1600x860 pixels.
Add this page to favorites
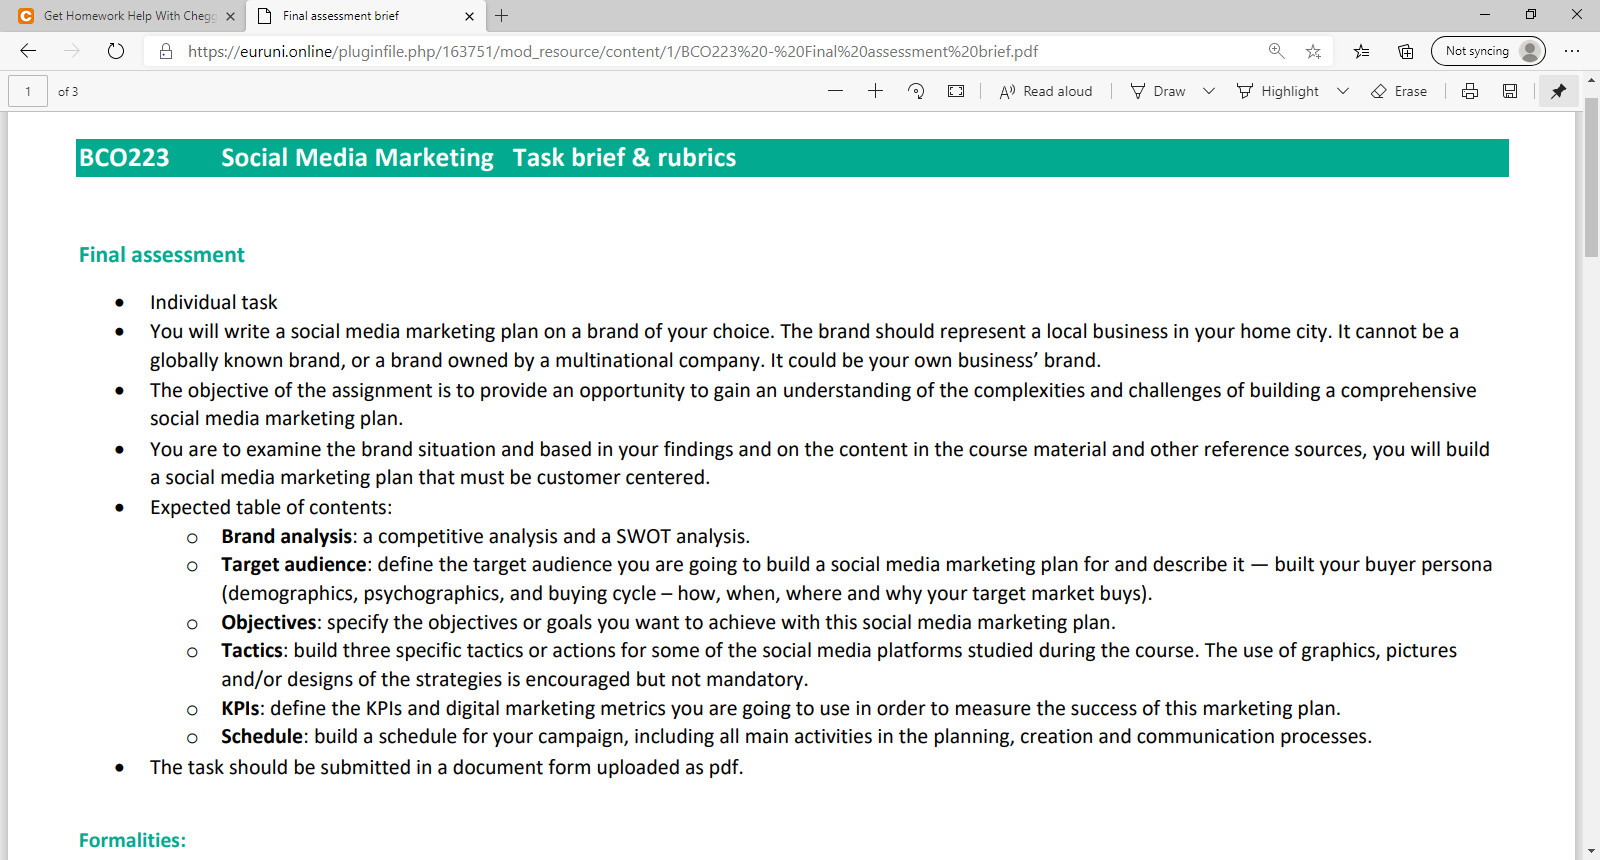[1313, 51]
